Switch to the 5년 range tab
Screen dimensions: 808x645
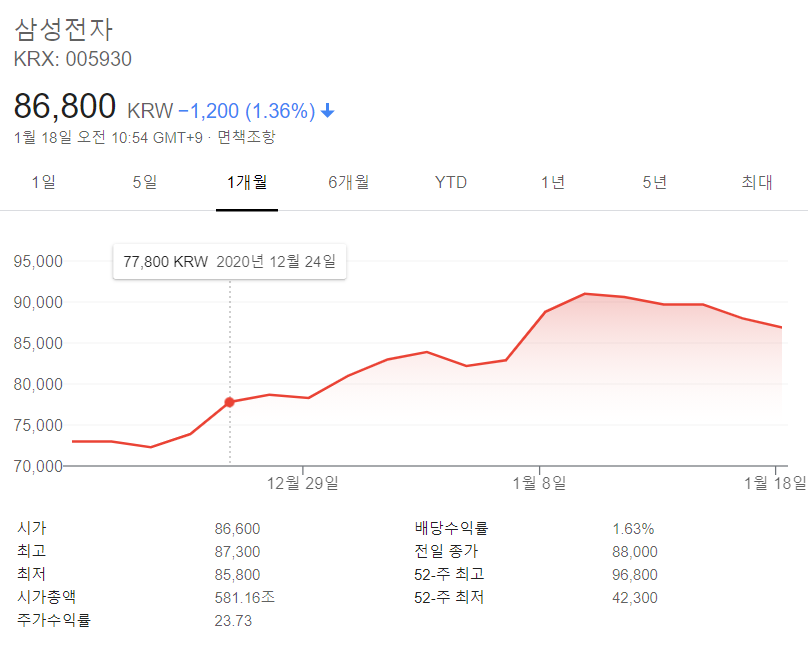pyautogui.click(x=654, y=182)
